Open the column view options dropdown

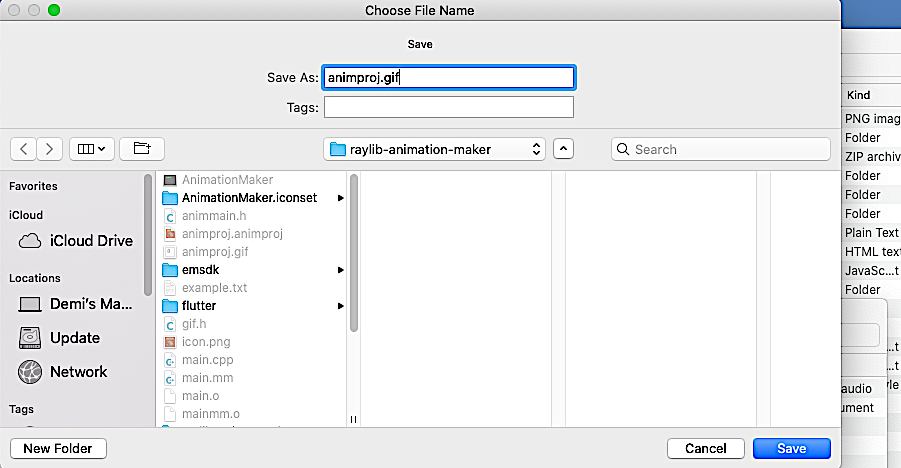(x=92, y=149)
